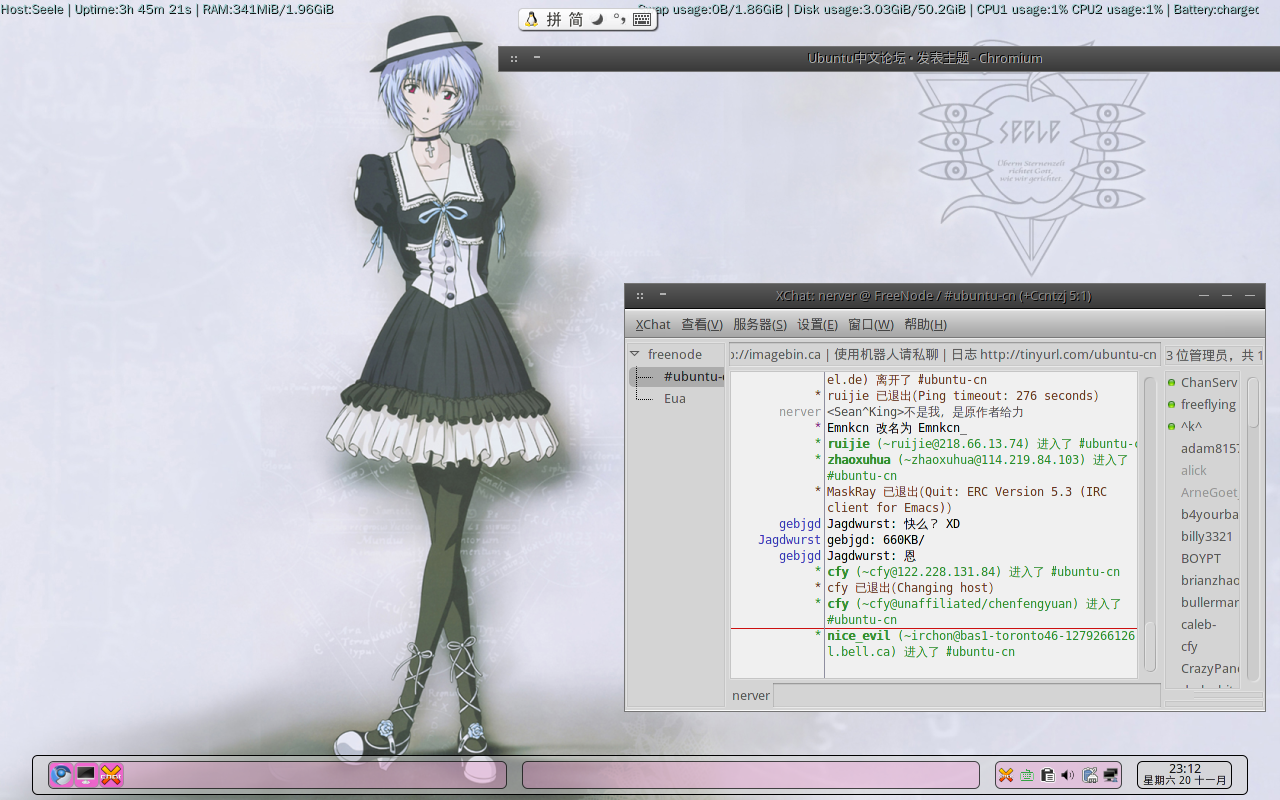Select ChanServ in user list
This screenshot has width=1280, height=800.
pos(1208,382)
